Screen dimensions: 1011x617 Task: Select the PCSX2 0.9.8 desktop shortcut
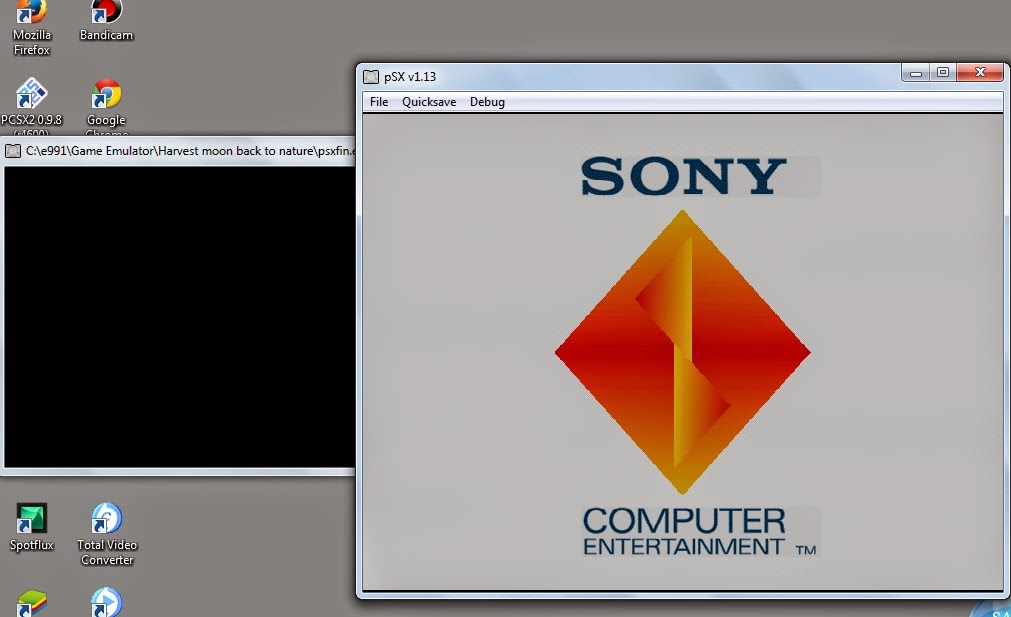click(31, 106)
